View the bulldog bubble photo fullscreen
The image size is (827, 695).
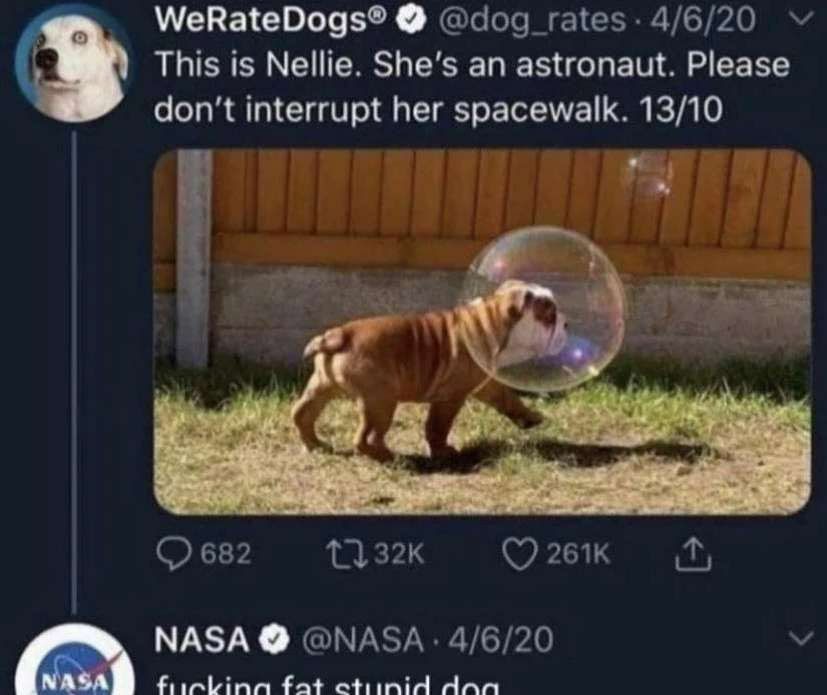(x=482, y=332)
